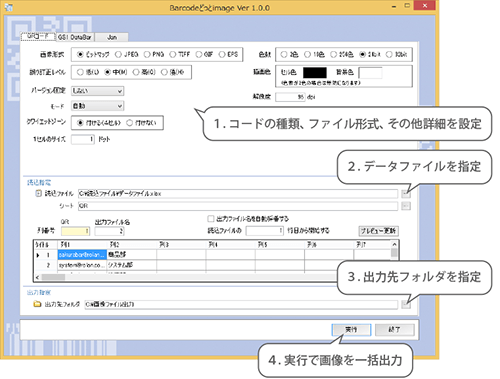Click the 1セルのサイズ input field
Viewport: 500px width, 379px height.
(83, 139)
